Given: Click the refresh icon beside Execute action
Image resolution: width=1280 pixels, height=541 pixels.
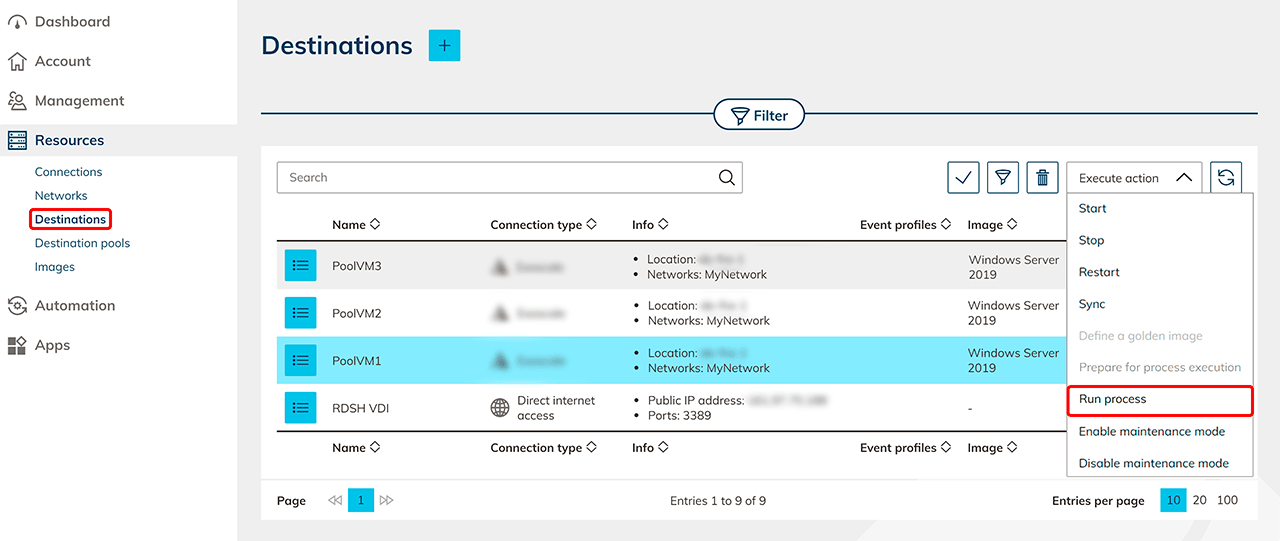Looking at the screenshot, I should (x=1225, y=178).
